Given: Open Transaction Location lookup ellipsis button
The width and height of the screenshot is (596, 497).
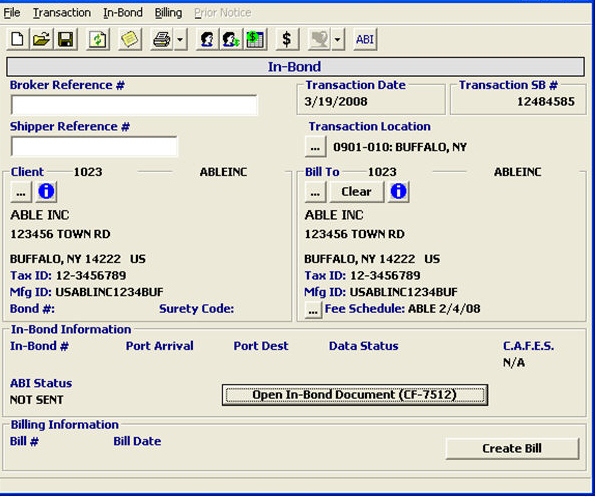Looking at the screenshot, I should click(x=315, y=147).
